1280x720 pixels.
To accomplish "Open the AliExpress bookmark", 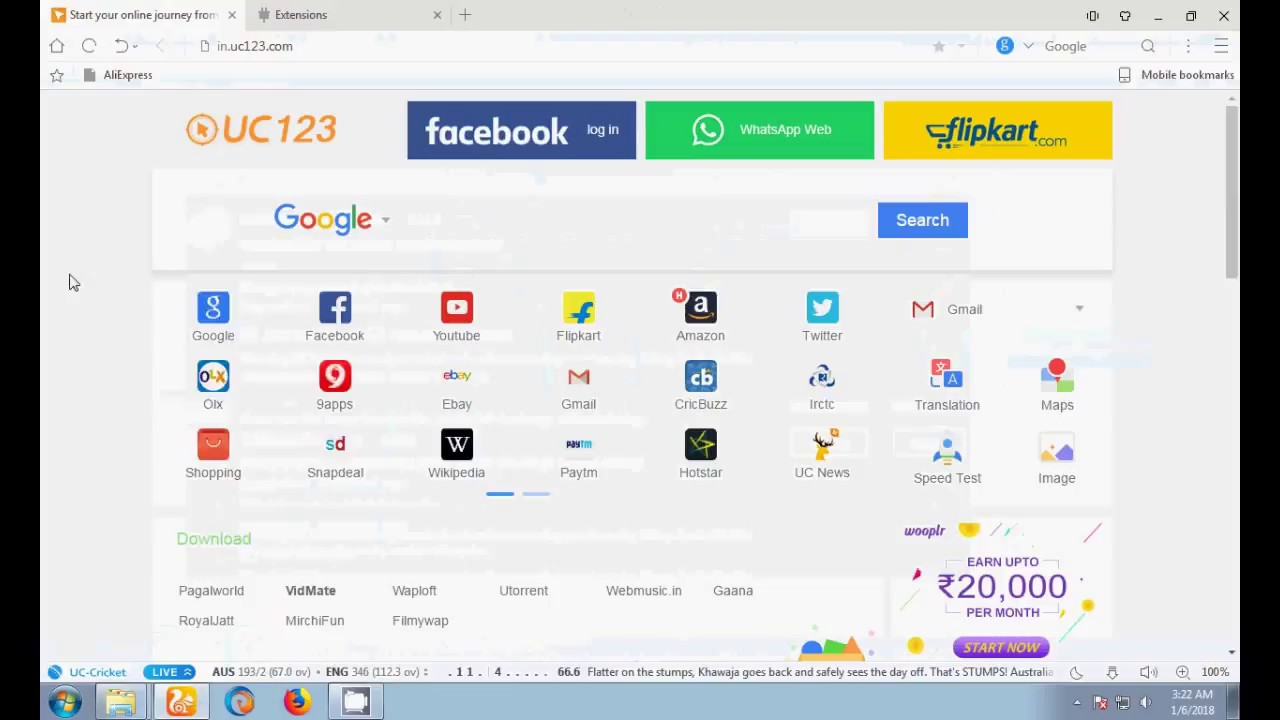I will click(118, 75).
